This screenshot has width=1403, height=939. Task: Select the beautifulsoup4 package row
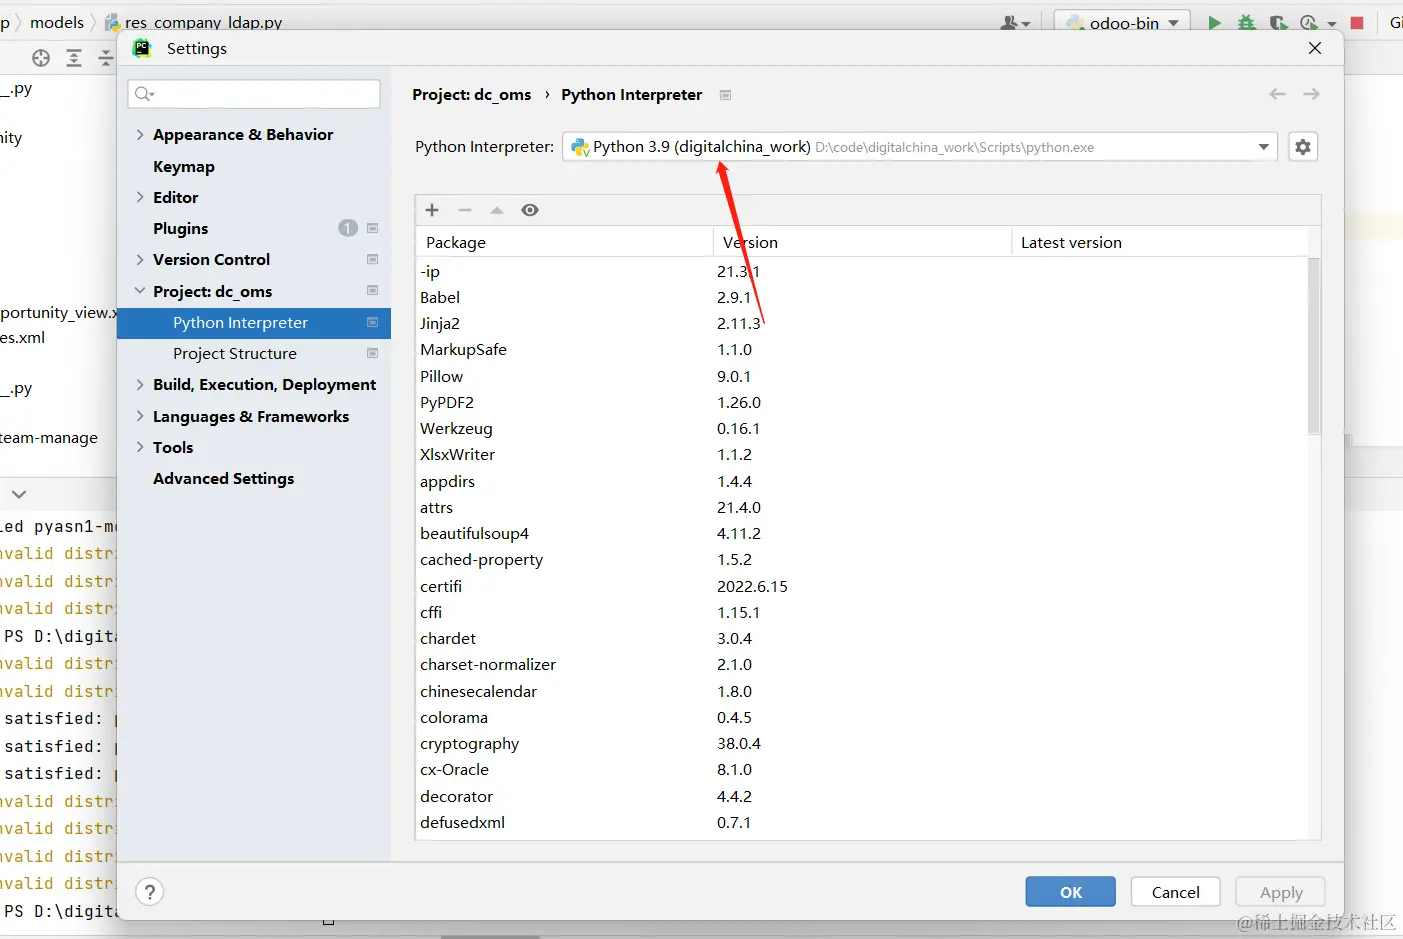point(862,533)
